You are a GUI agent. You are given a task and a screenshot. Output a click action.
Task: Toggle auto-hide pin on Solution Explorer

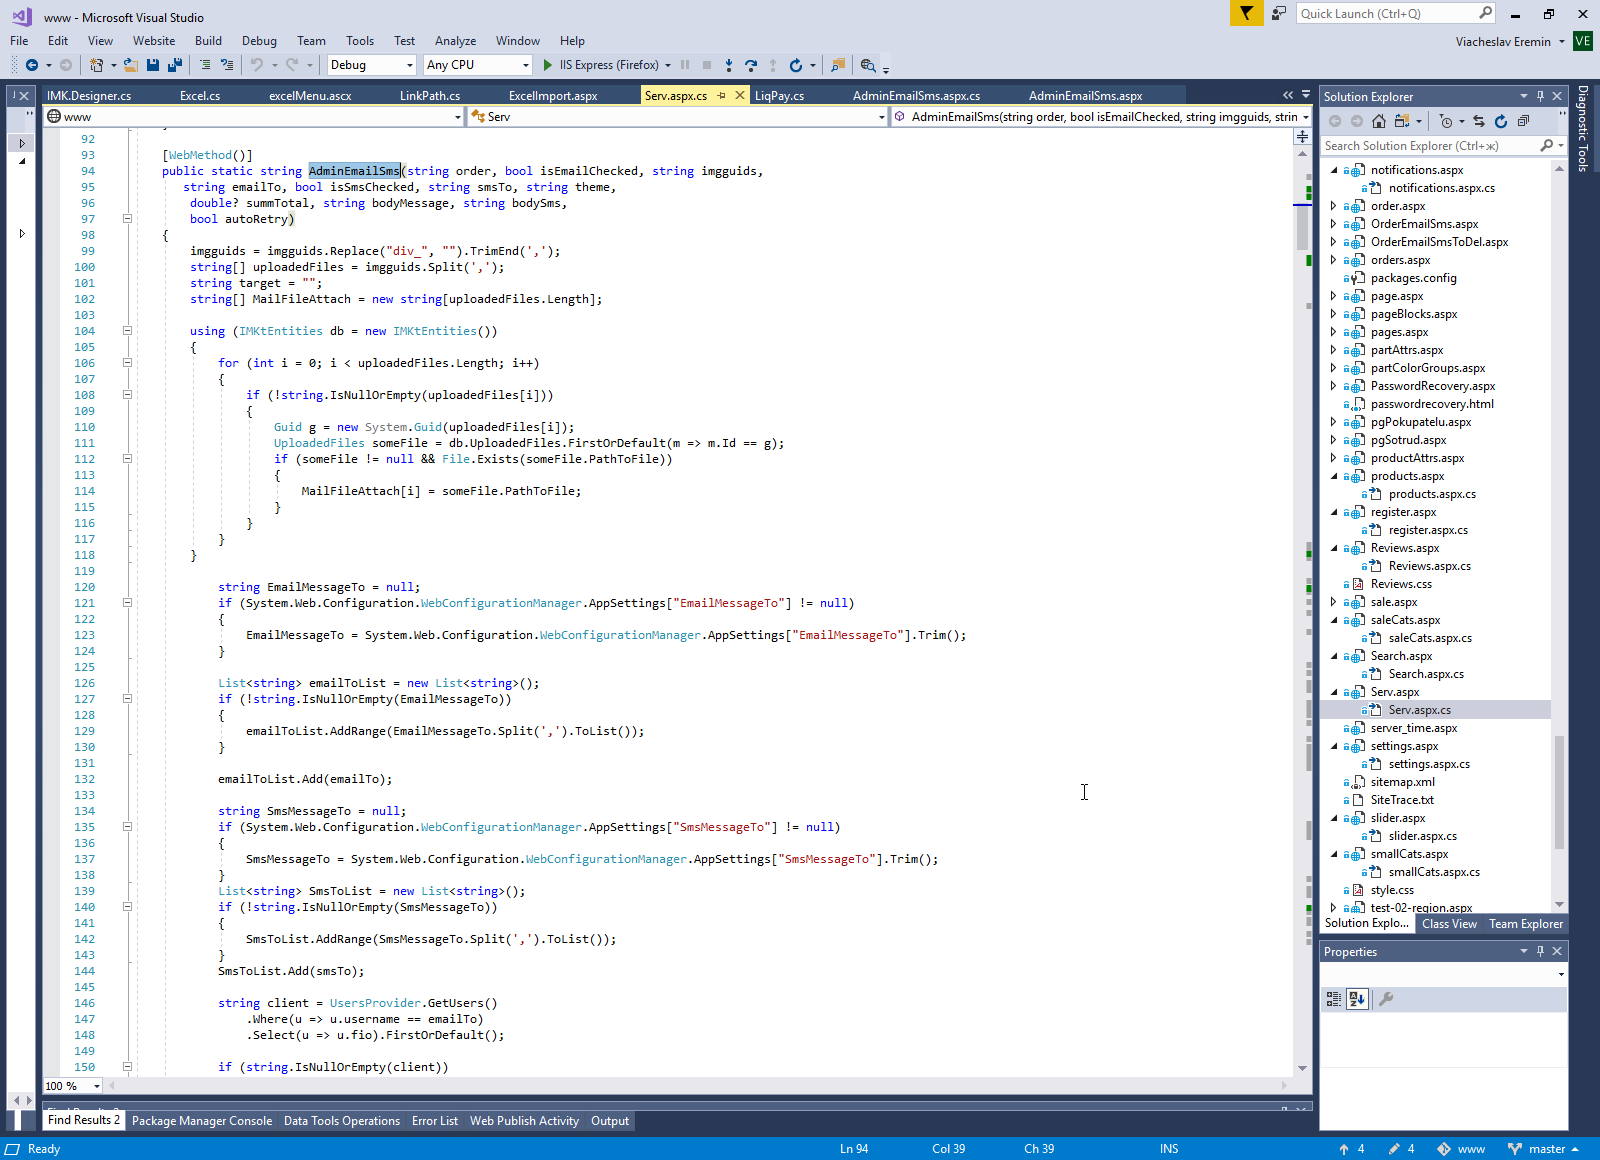1540,97
